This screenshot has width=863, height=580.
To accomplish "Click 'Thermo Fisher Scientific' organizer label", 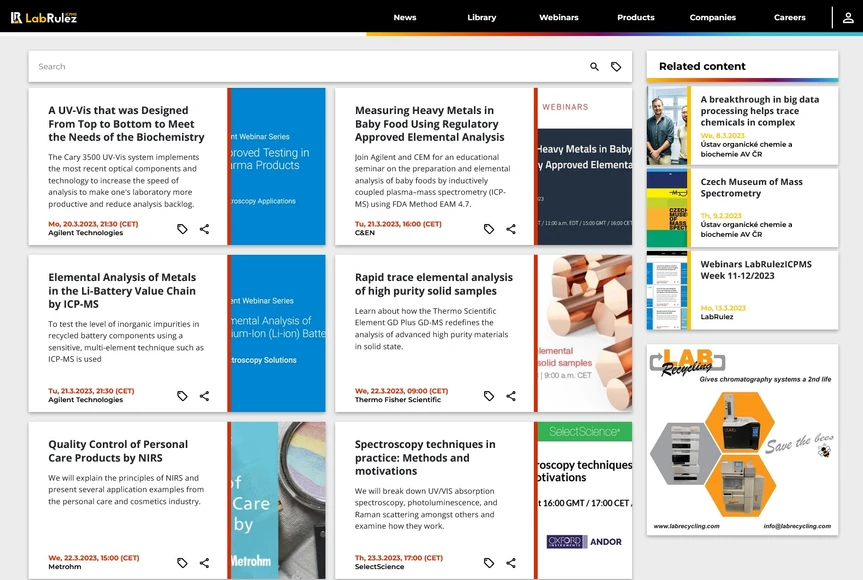I will pyautogui.click(x=397, y=400).
